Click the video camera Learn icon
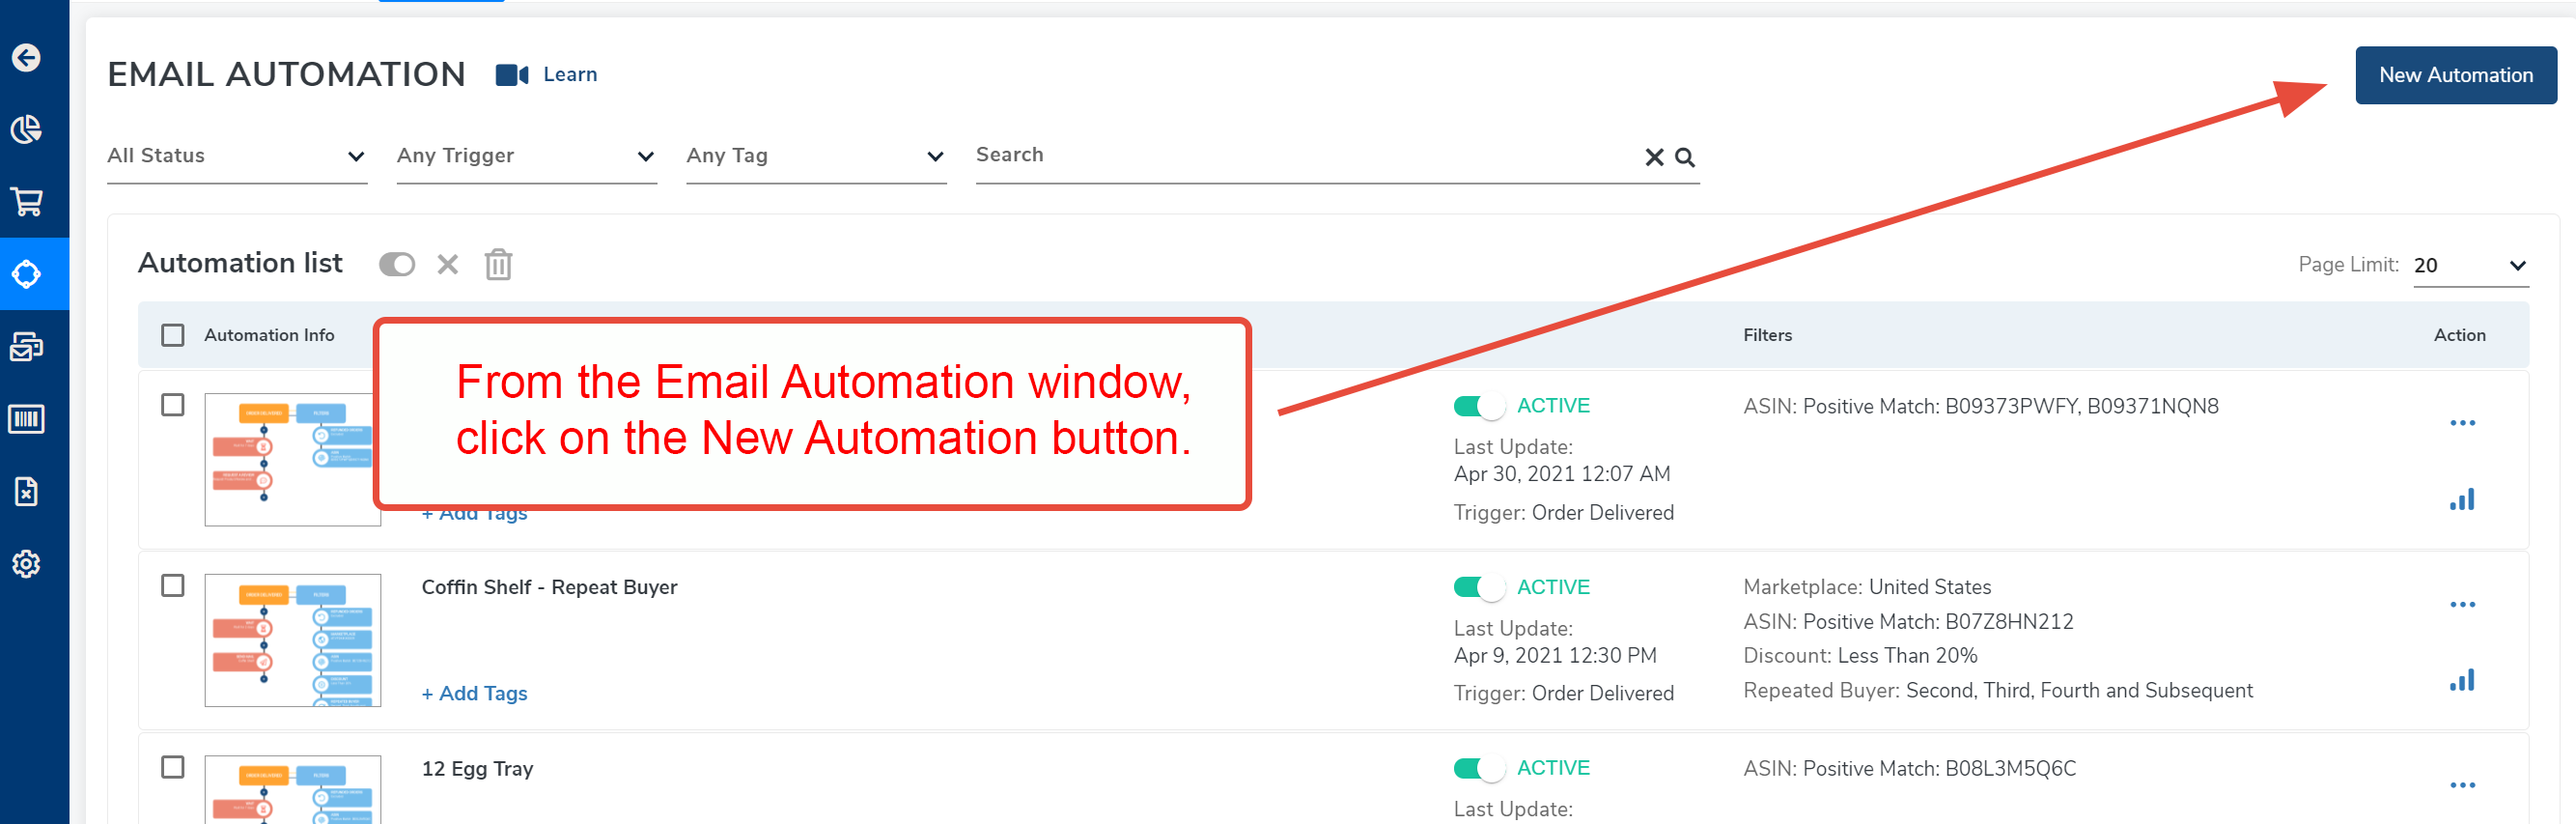This screenshot has height=824, width=2576. [512, 75]
